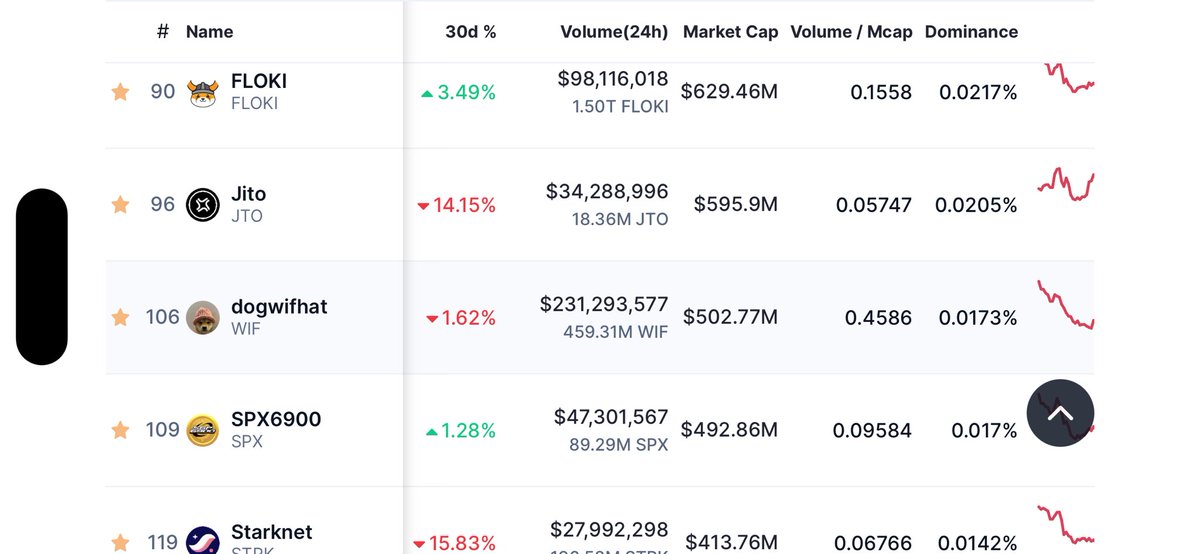Viewport: 1200px width, 554px height.
Task: Click the SPX6900 coin logo icon
Action: click(x=203, y=430)
